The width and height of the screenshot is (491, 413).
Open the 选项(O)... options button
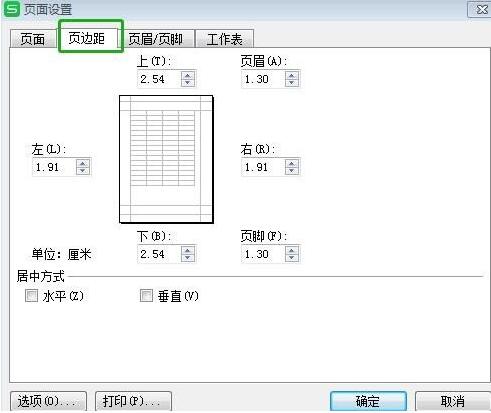pyautogui.click(x=49, y=401)
